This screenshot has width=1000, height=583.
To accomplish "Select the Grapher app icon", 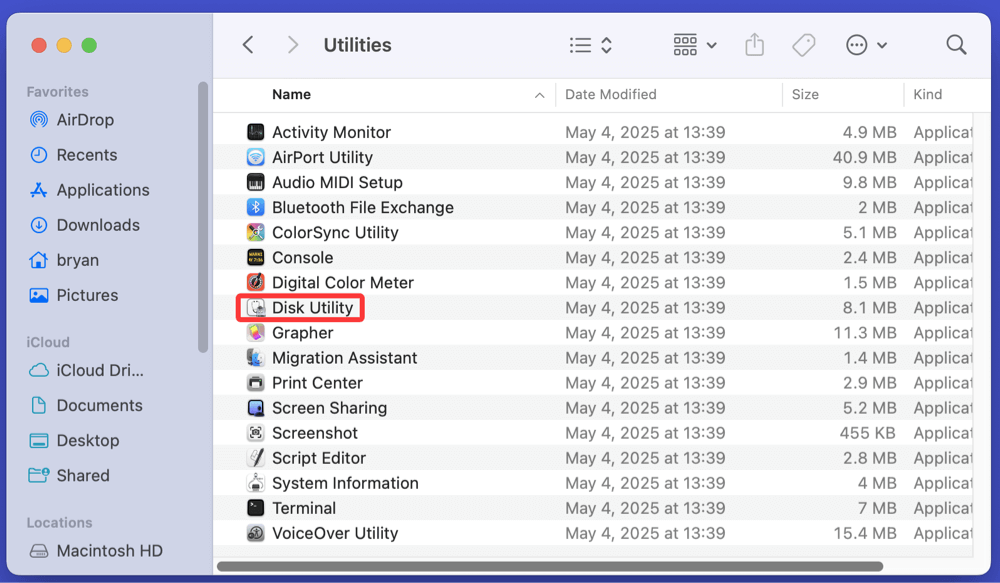I will 256,333.
